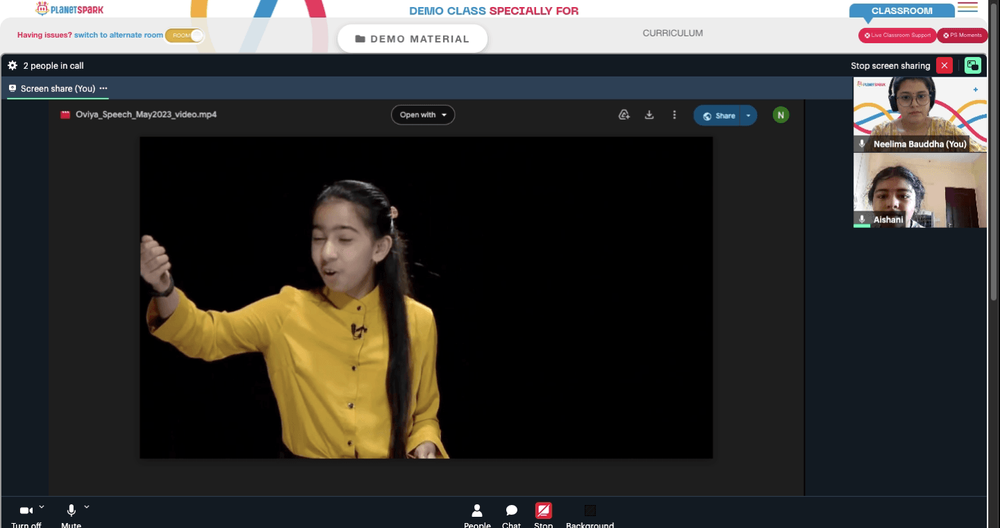Open the People panel icon

pyautogui.click(x=476, y=511)
